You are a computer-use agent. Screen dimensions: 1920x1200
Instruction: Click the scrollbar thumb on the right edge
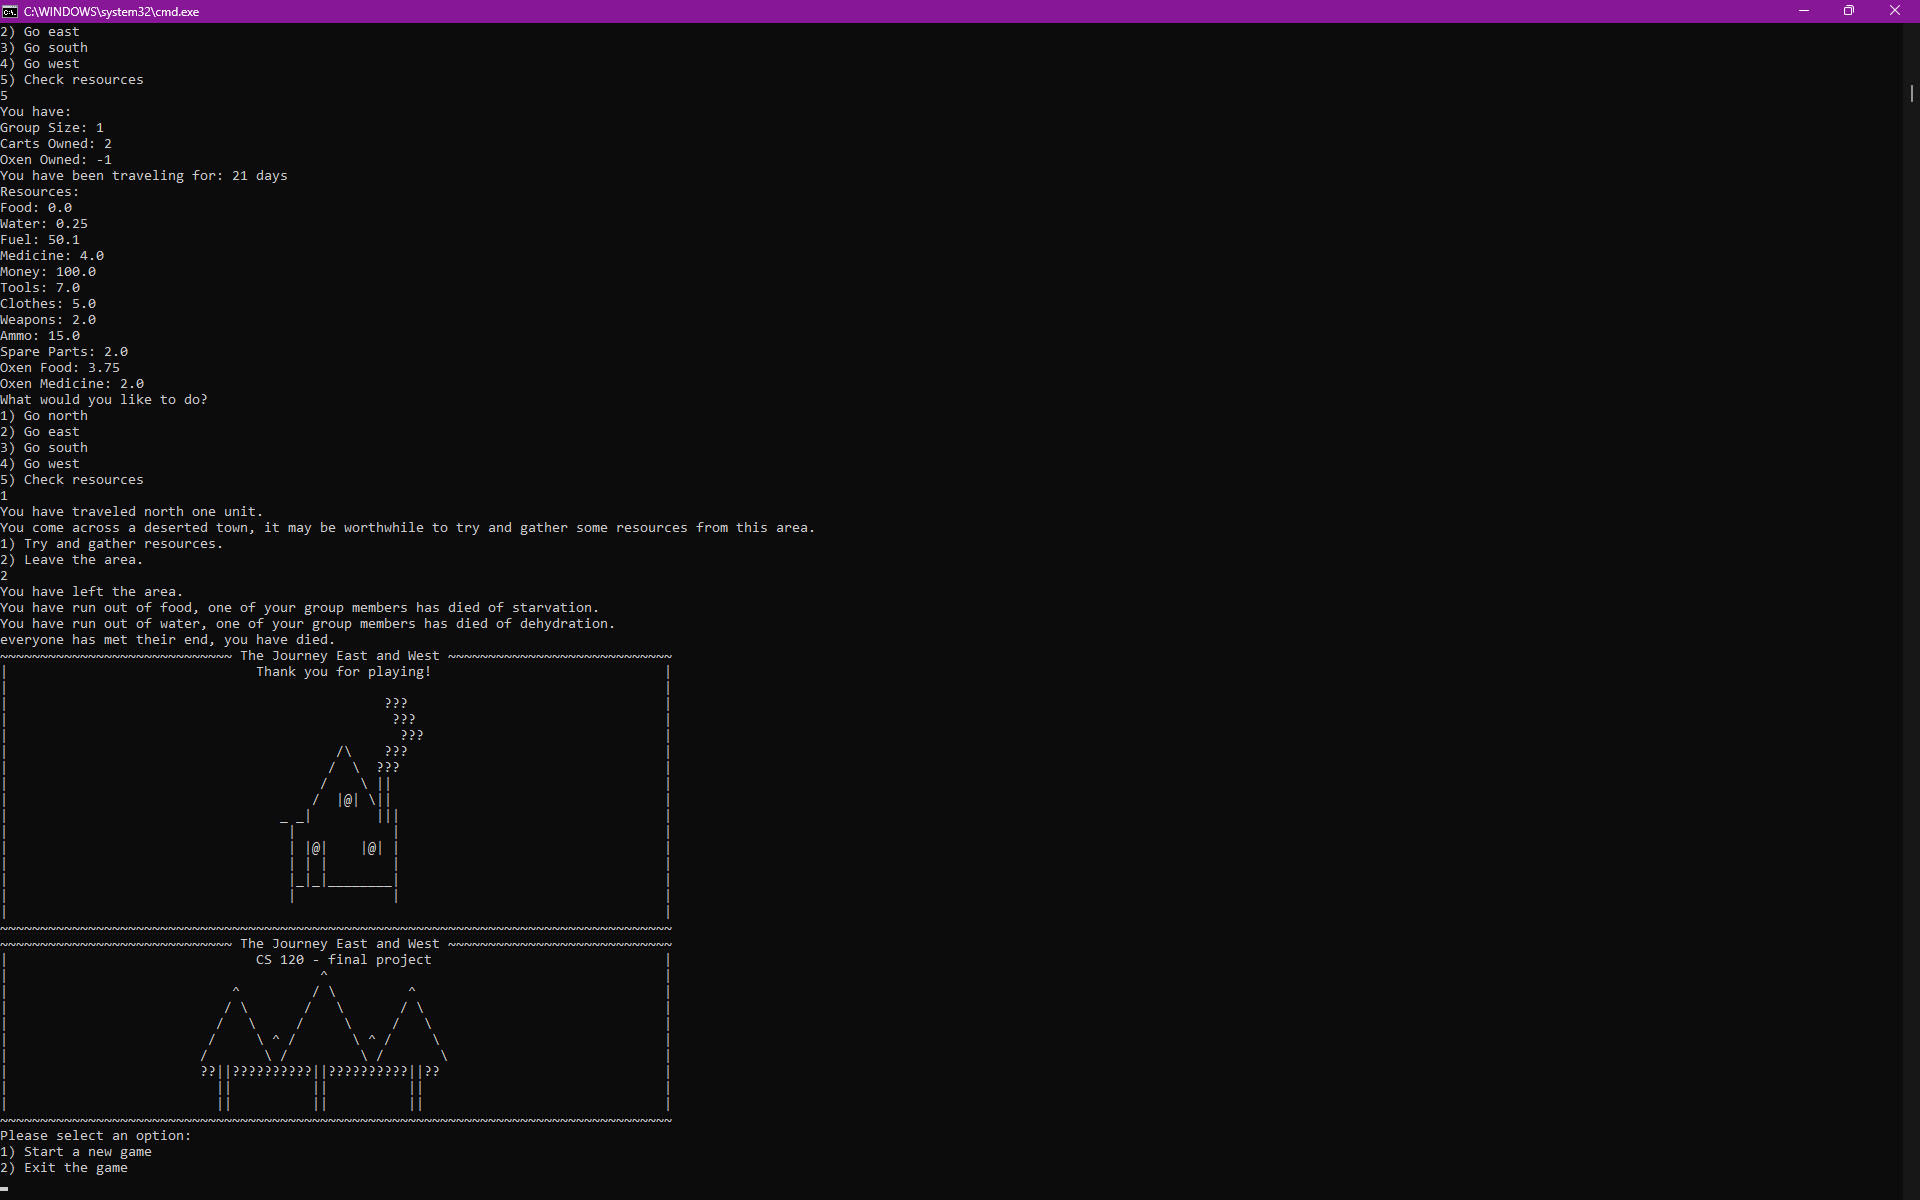tap(1911, 93)
